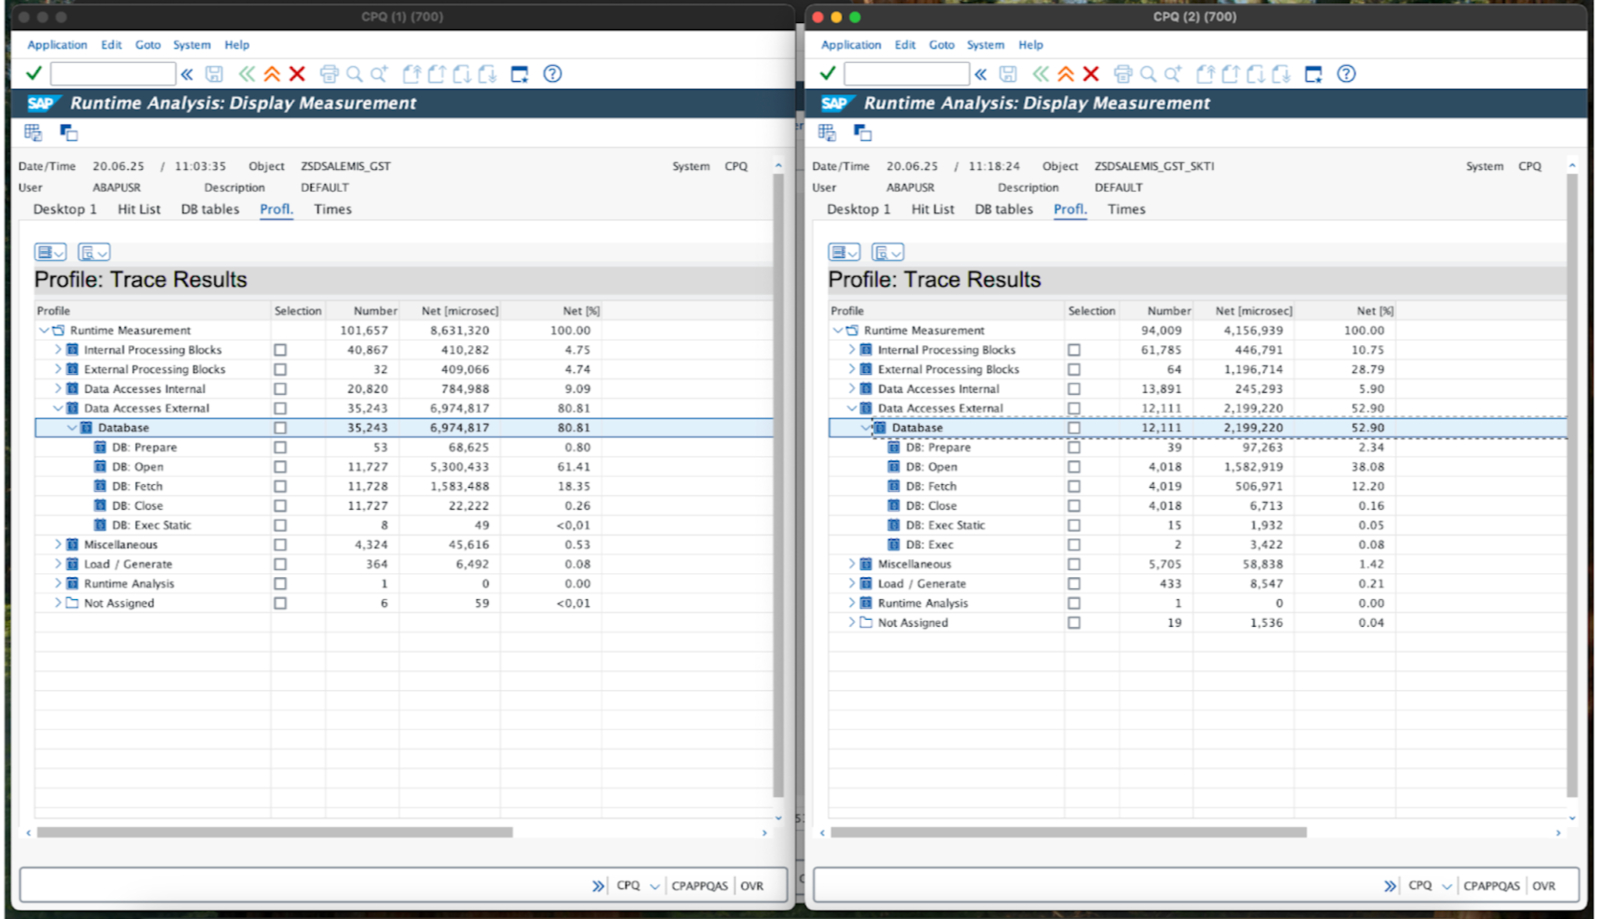
Task: Click red Cancel X icon in CPQ (1) toolbar
Action: coord(297,74)
